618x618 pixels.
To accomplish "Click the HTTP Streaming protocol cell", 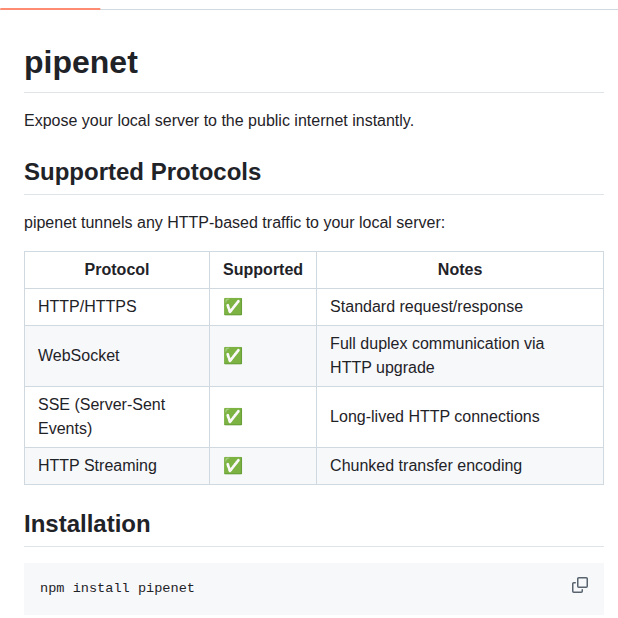I will [x=117, y=465].
